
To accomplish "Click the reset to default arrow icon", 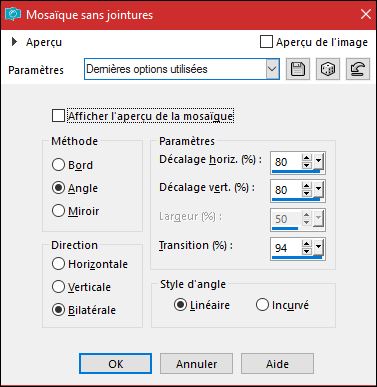I will (x=358, y=69).
